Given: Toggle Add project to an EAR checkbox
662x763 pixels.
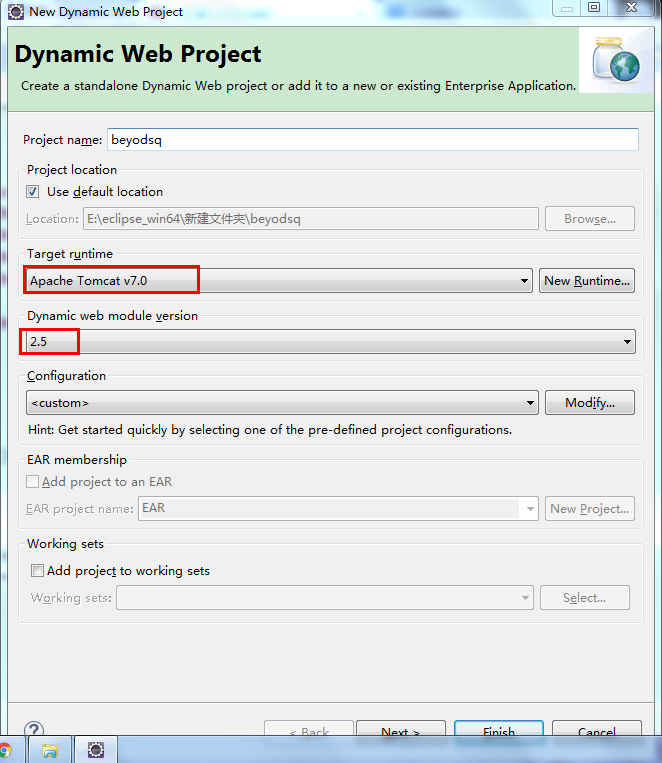Looking at the screenshot, I should pyautogui.click(x=32, y=482).
